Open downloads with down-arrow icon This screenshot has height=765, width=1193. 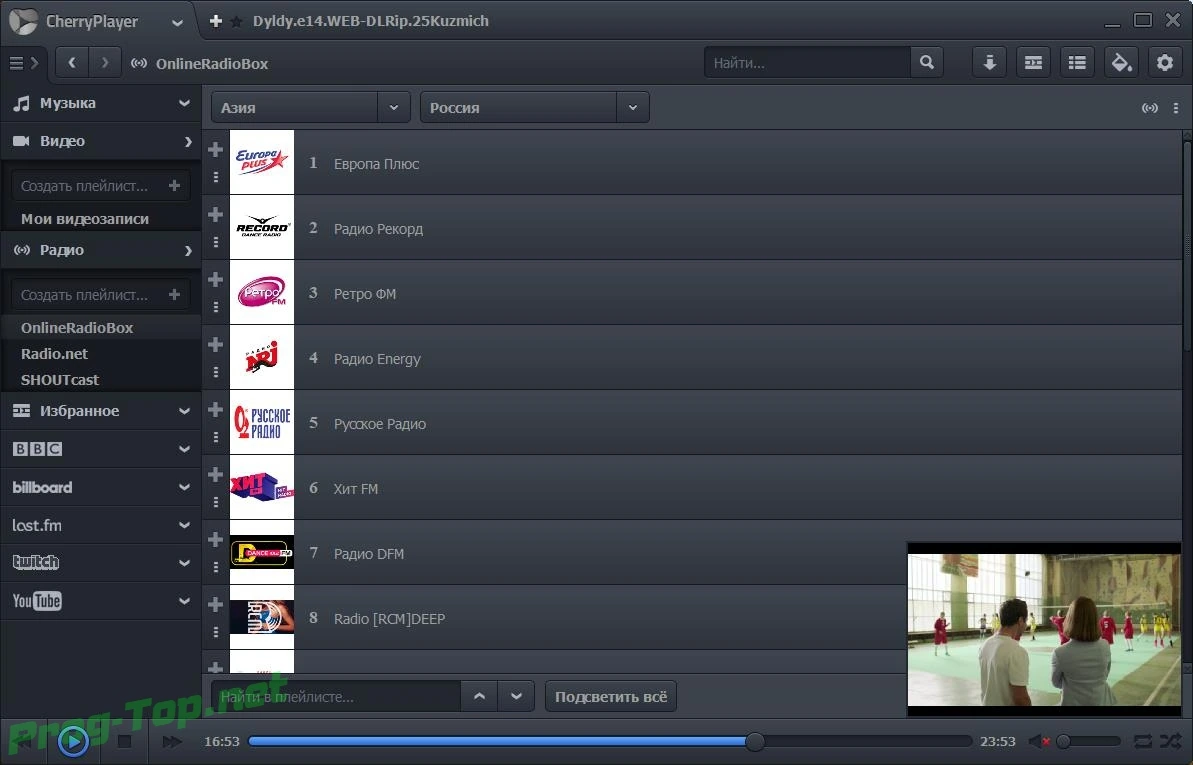989,62
